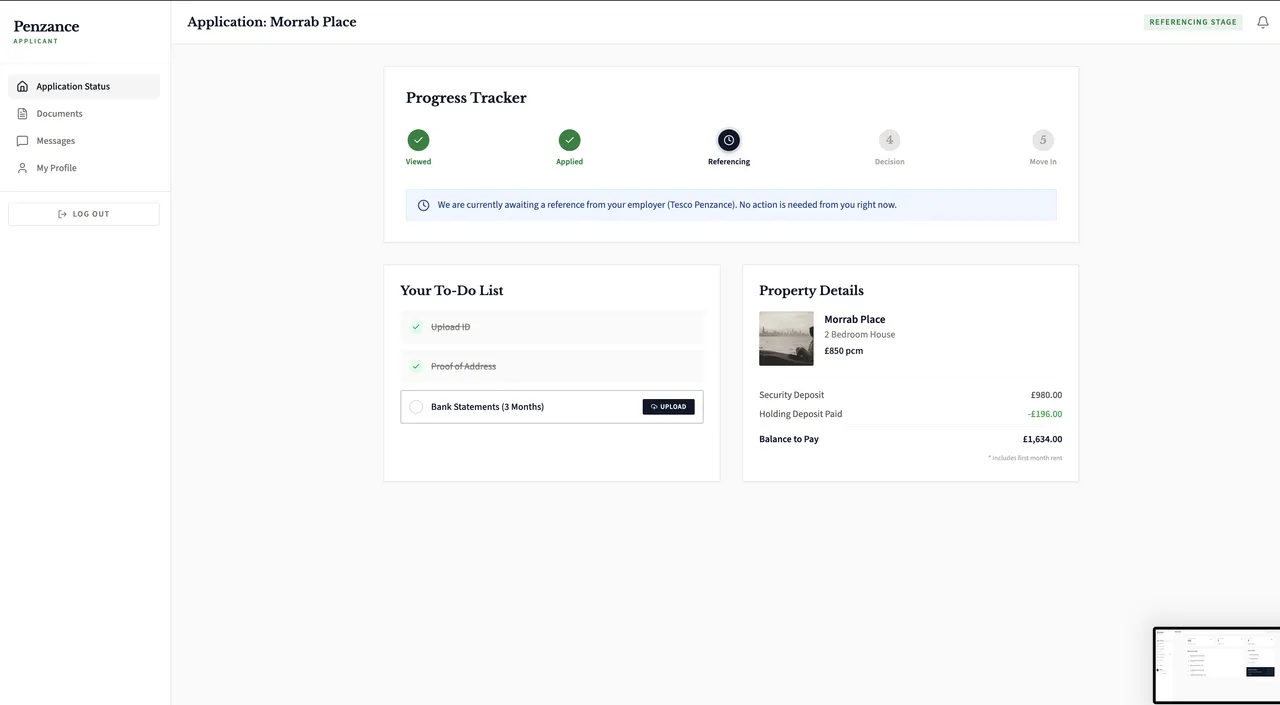Click the My Profile person icon
Image resolution: width=1280 pixels, height=705 pixels.
(x=23, y=168)
